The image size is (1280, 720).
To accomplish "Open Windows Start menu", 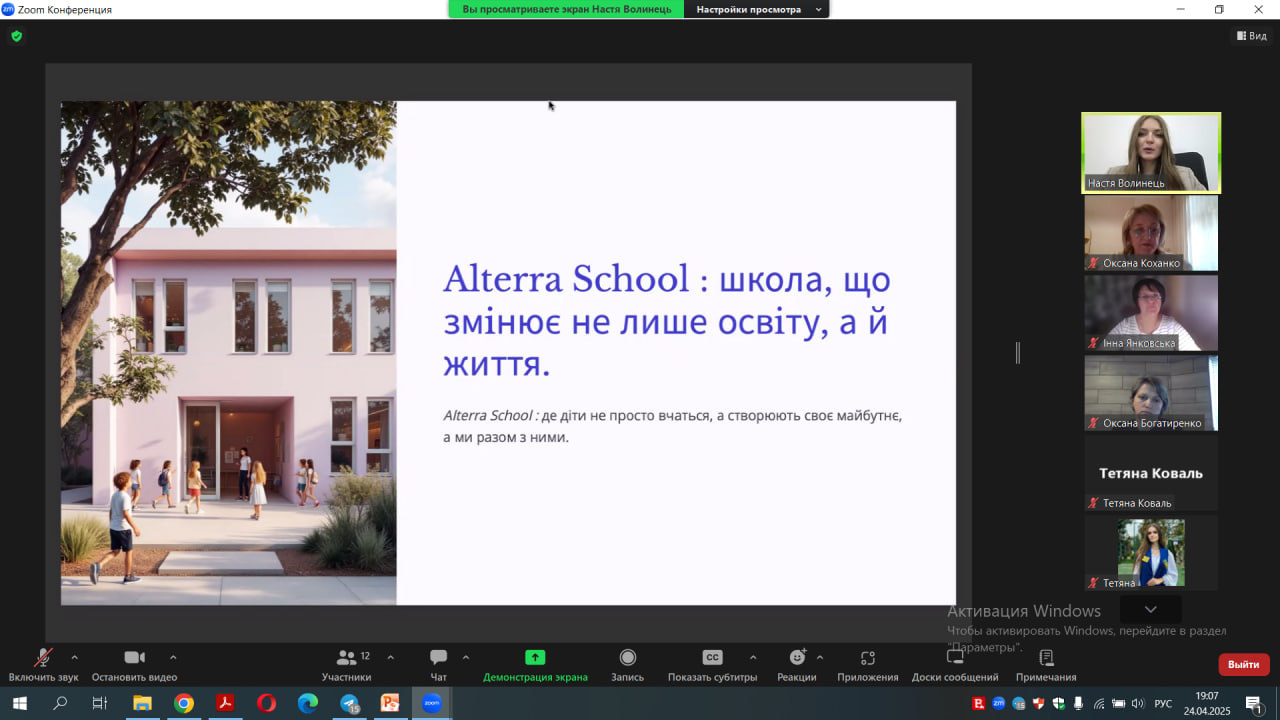I will (19, 703).
